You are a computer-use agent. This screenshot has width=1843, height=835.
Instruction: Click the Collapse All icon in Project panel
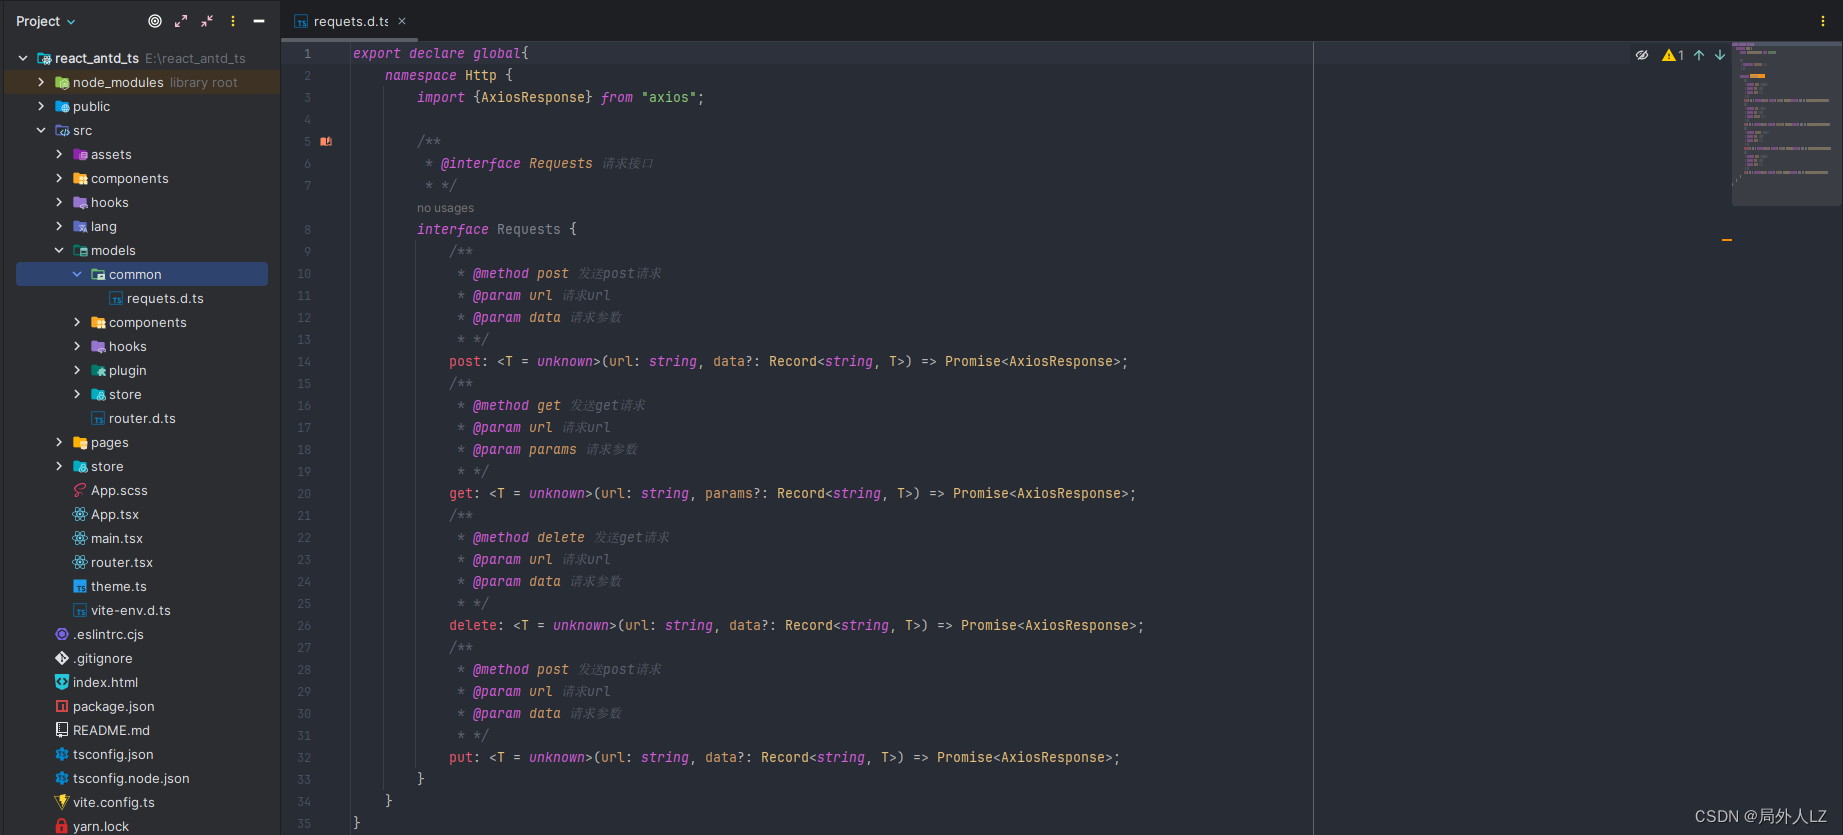[x=207, y=21]
